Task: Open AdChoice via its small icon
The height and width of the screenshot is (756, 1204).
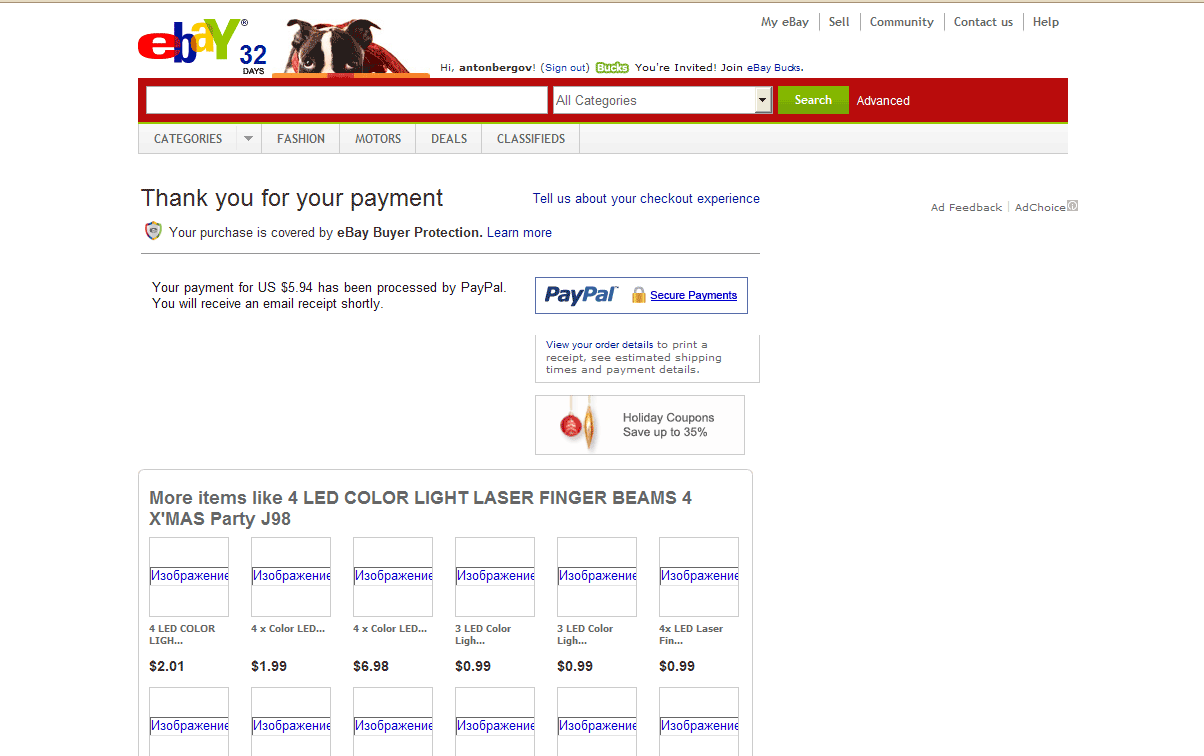Action: click(x=1072, y=205)
